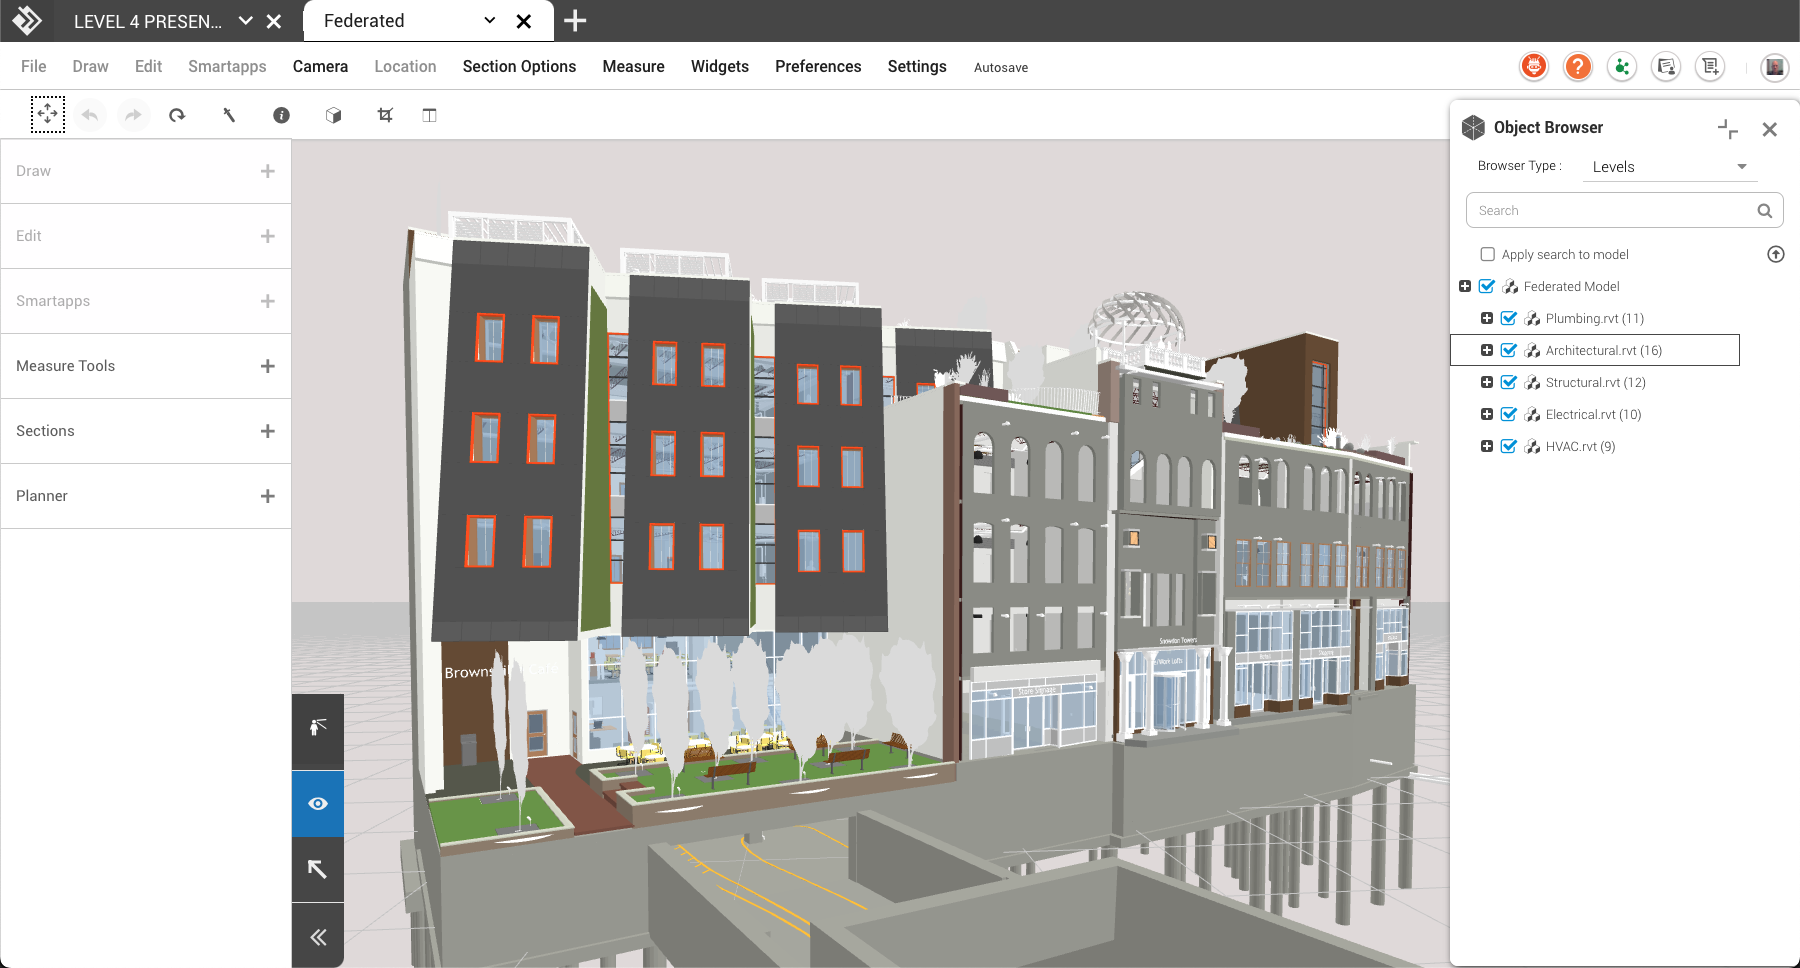
Task: Expand the Measure Tools panel
Action: pyautogui.click(x=267, y=366)
